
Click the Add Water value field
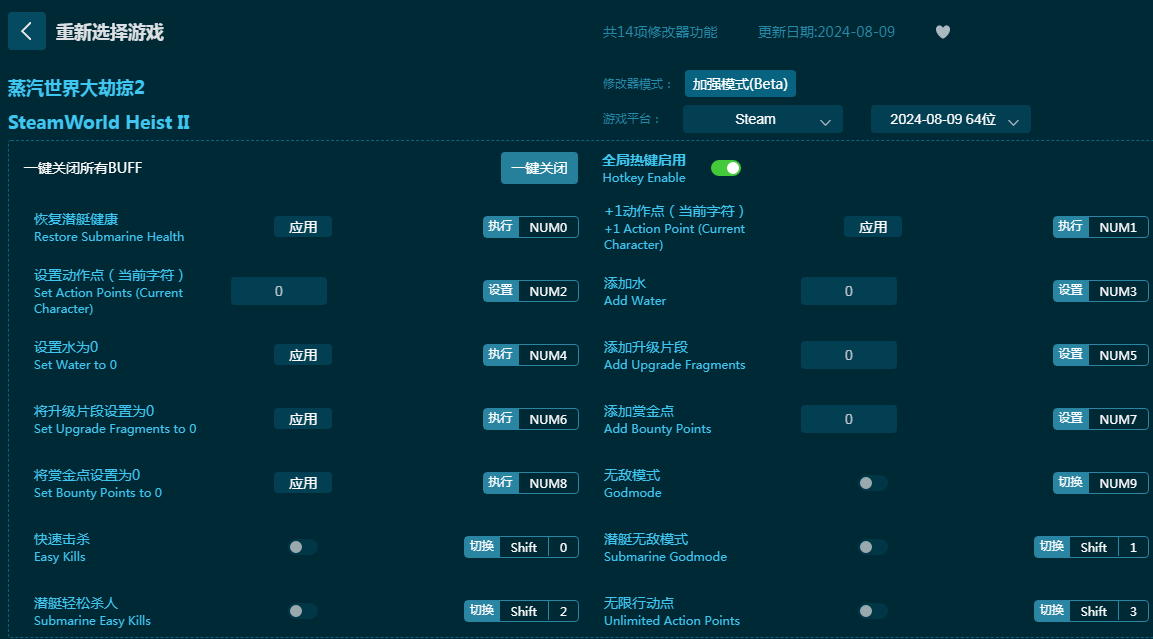(x=848, y=291)
